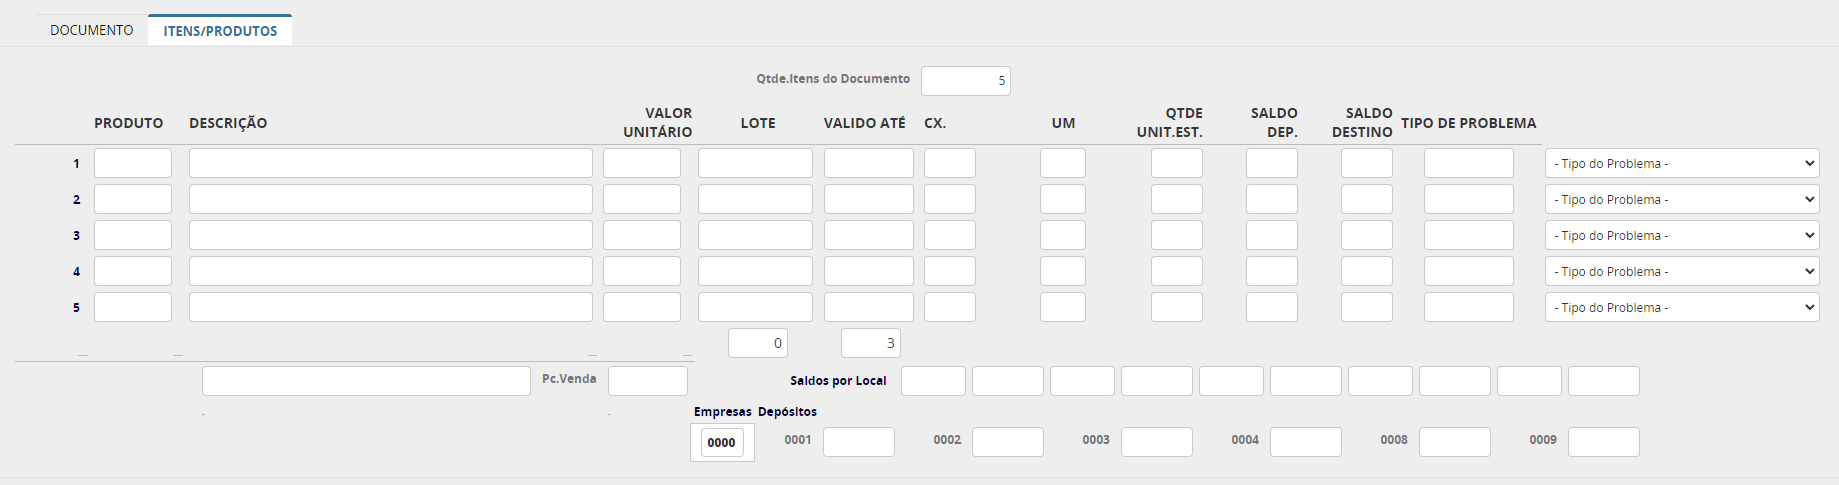Select the ITENS/PRODUTOS tab
The width and height of the screenshot is (1839, 485).
point(220,31)
